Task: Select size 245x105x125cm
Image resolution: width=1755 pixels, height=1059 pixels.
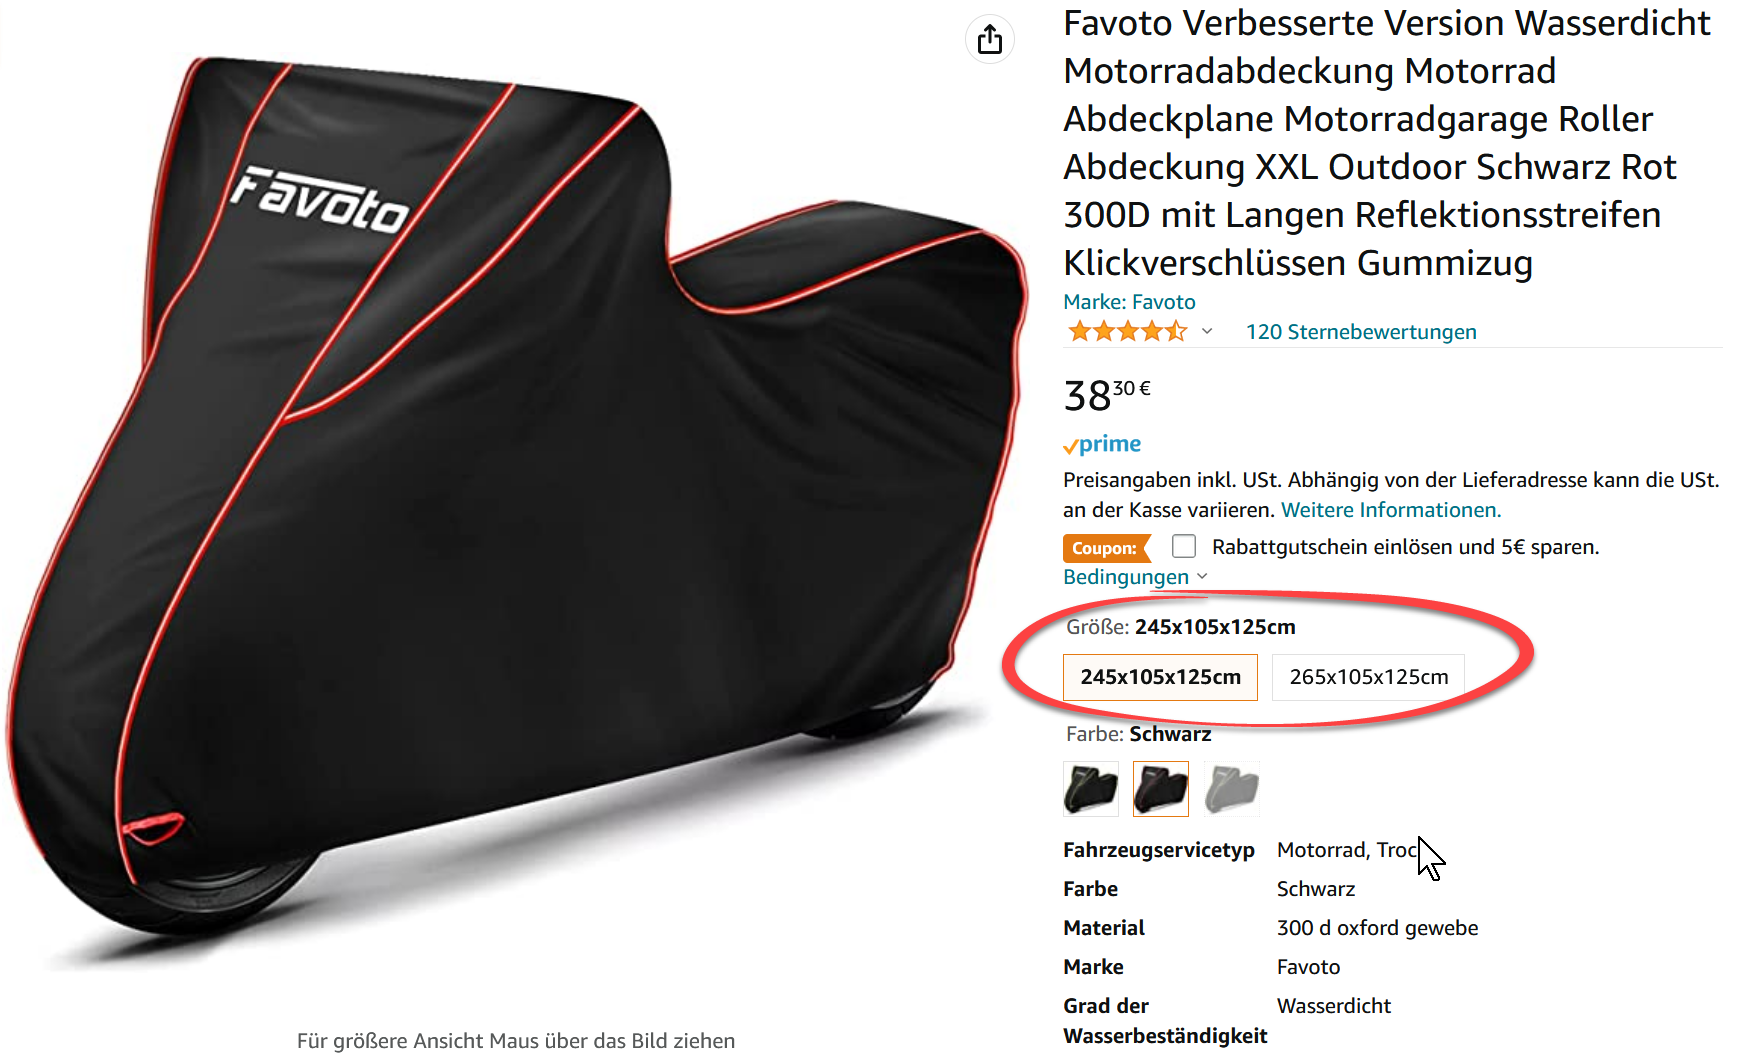Action: [x=1160, y=677]
